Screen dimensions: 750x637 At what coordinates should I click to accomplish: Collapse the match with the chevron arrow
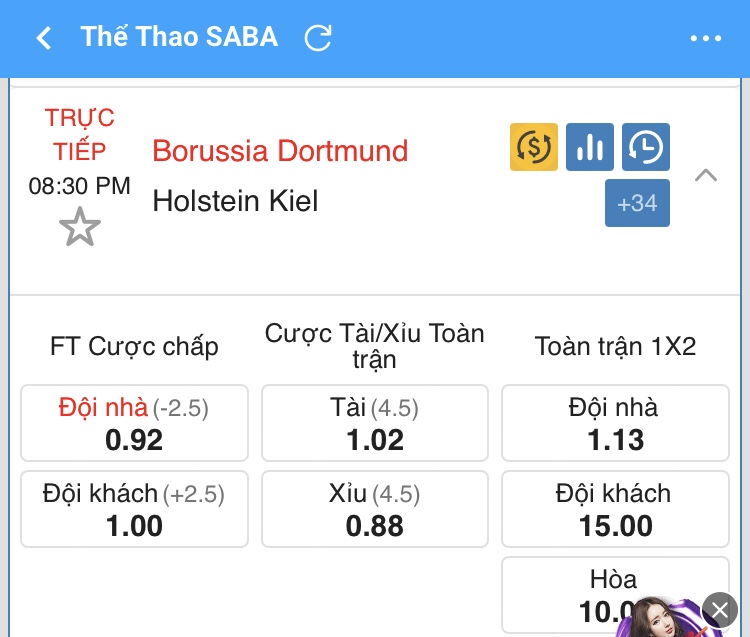tap(706, 175)
